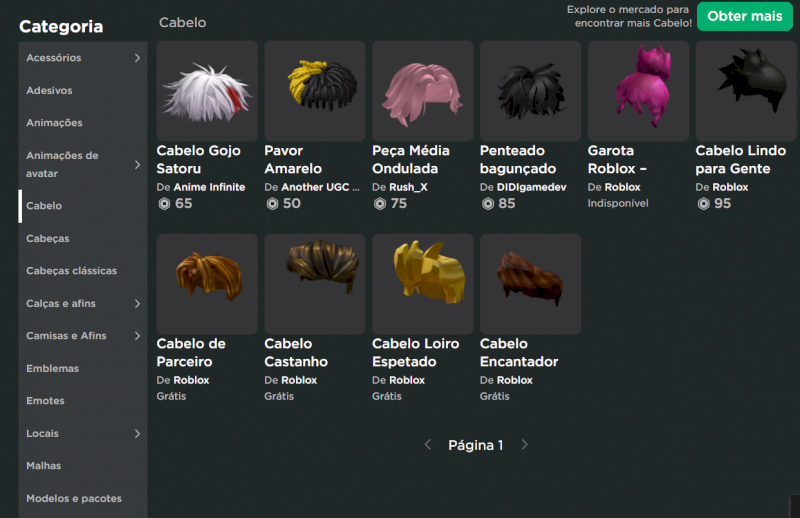The image size is (800, 518).
Task: Select the Cabelo category
Action: tap(83, 206)
